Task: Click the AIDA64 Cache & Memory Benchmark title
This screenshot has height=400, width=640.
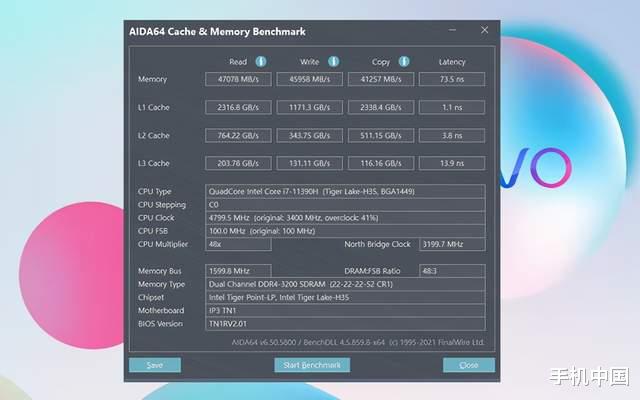Action: (x=217, y=31)
